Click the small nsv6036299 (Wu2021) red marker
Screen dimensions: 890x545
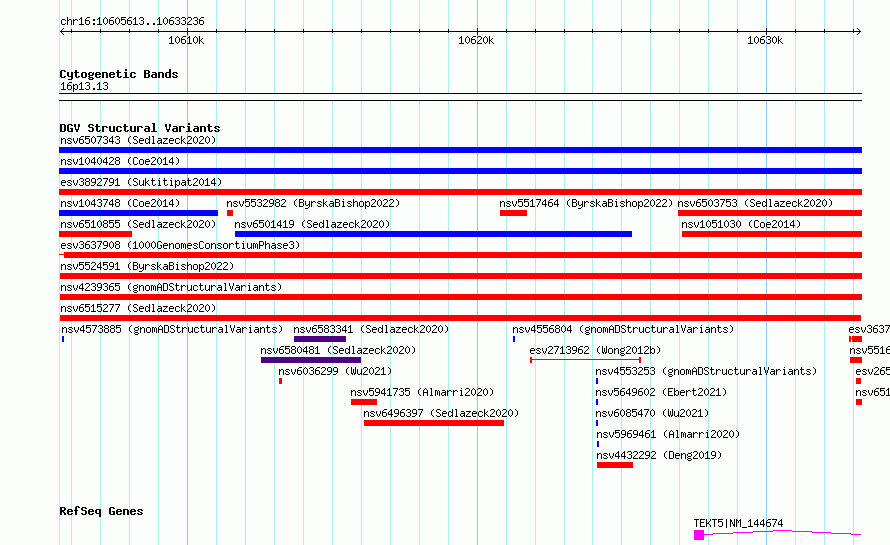pos(280,381)
